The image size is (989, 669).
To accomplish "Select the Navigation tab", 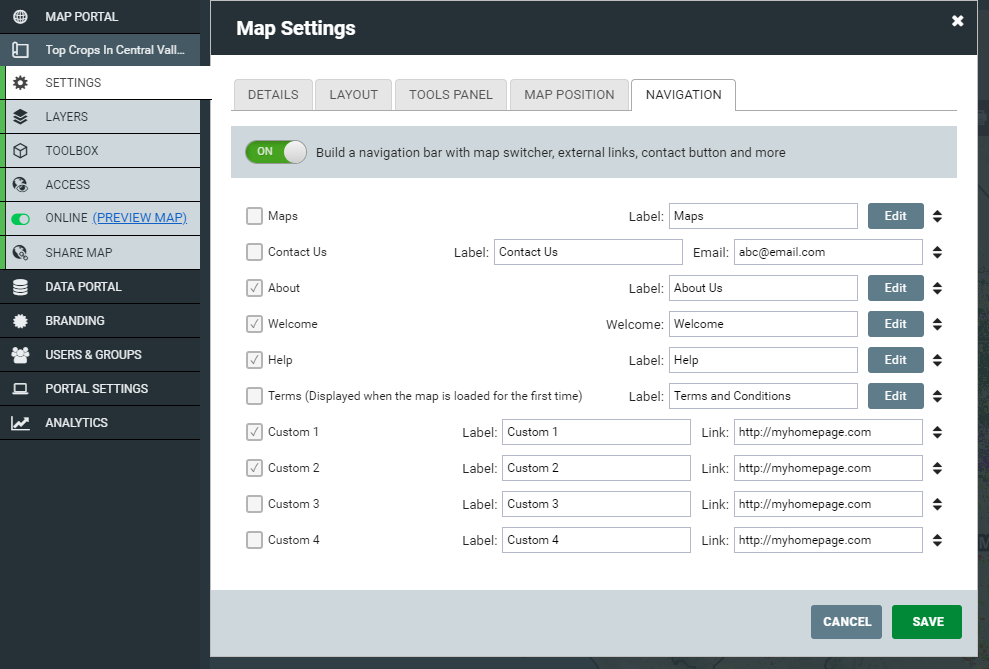I will click(x=683, y=95).
